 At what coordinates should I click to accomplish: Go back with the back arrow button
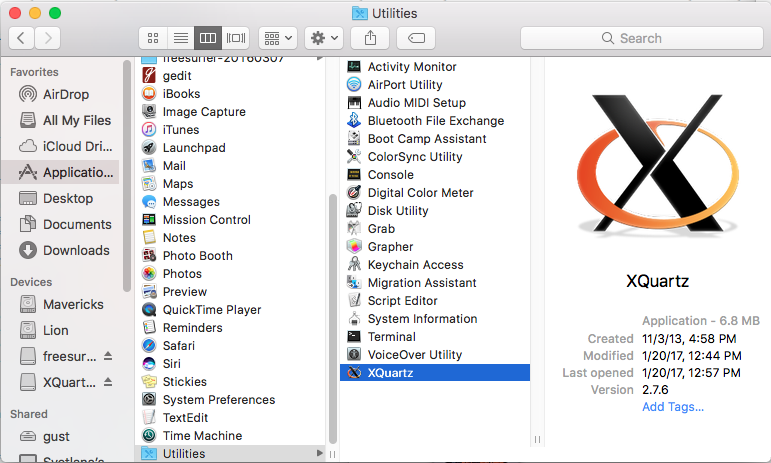point(22,38)
